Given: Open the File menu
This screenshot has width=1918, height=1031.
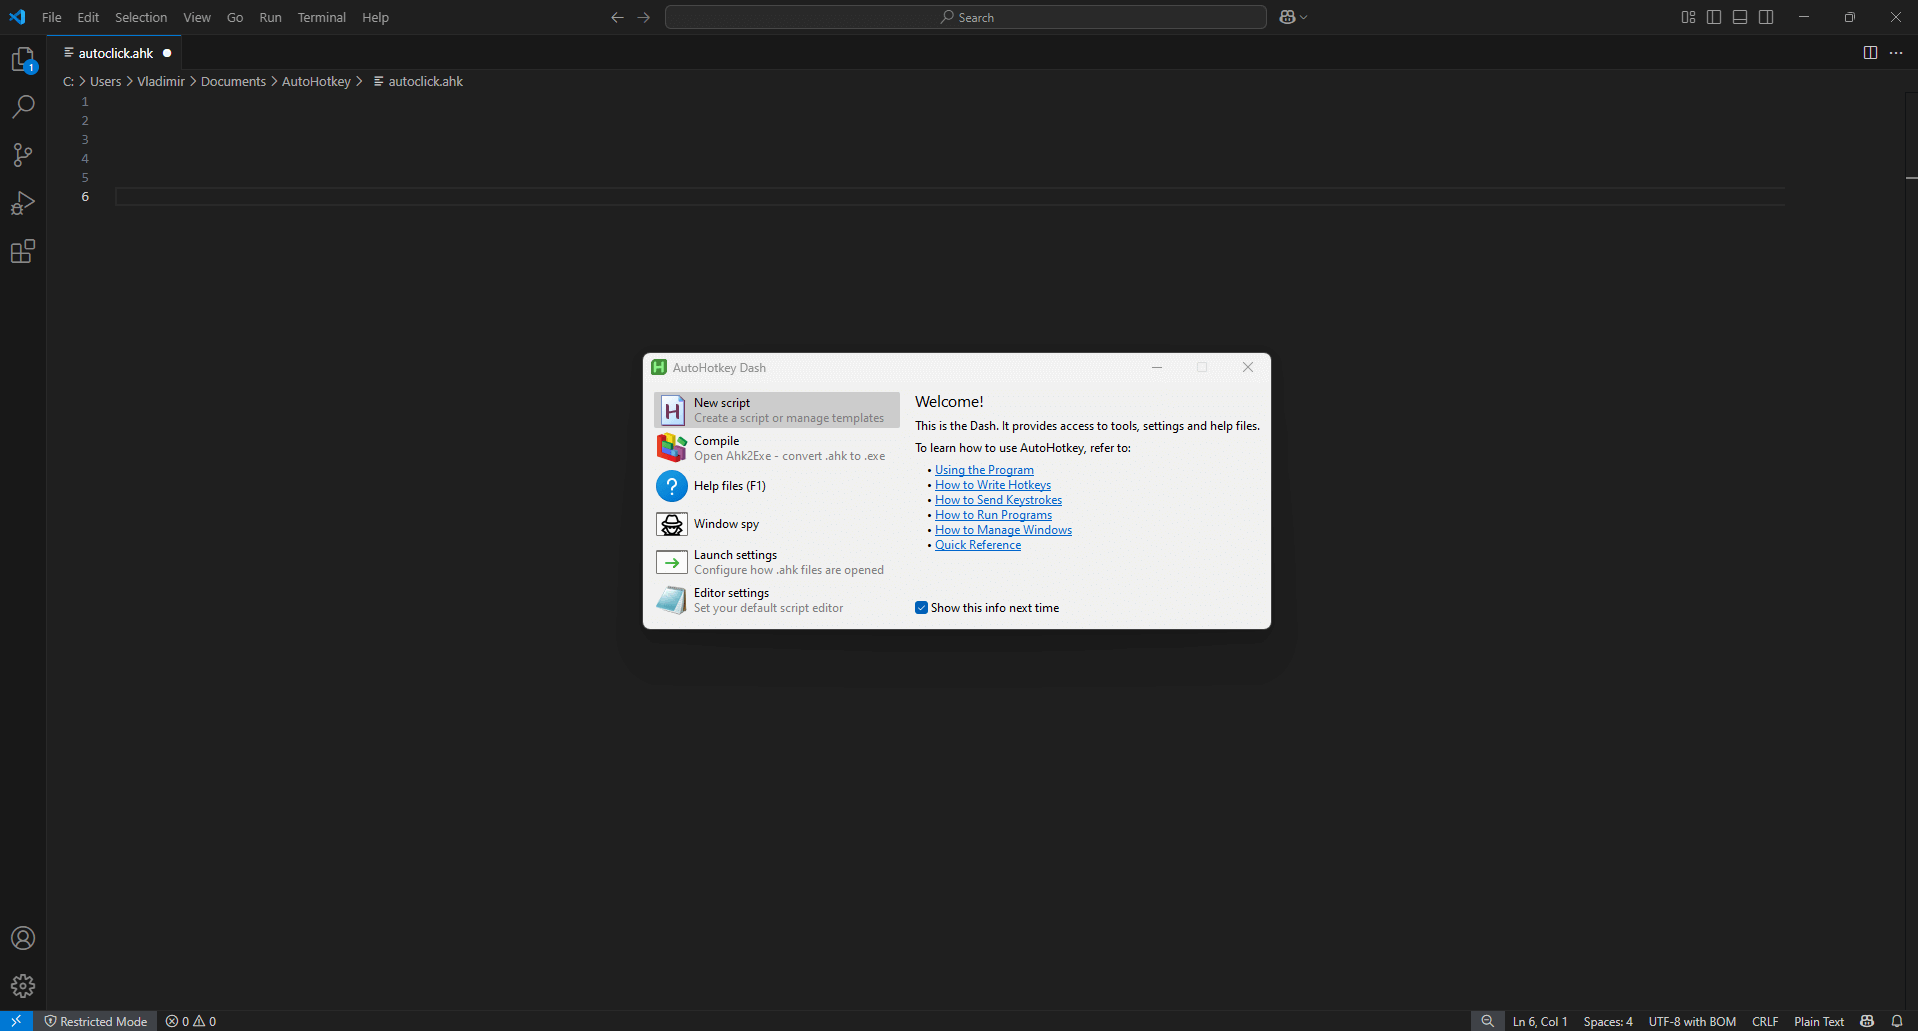Looking at the screenshot, I should 52,17.
